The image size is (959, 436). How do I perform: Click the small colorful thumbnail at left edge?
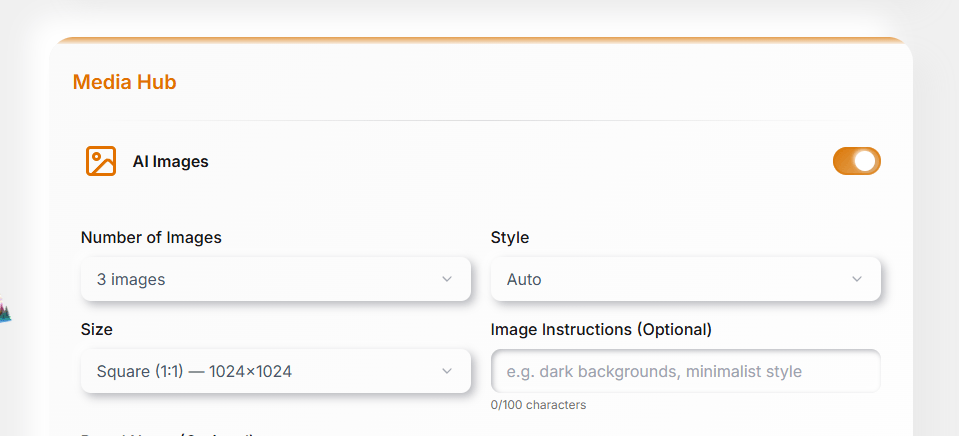click(x=5, y=310)
